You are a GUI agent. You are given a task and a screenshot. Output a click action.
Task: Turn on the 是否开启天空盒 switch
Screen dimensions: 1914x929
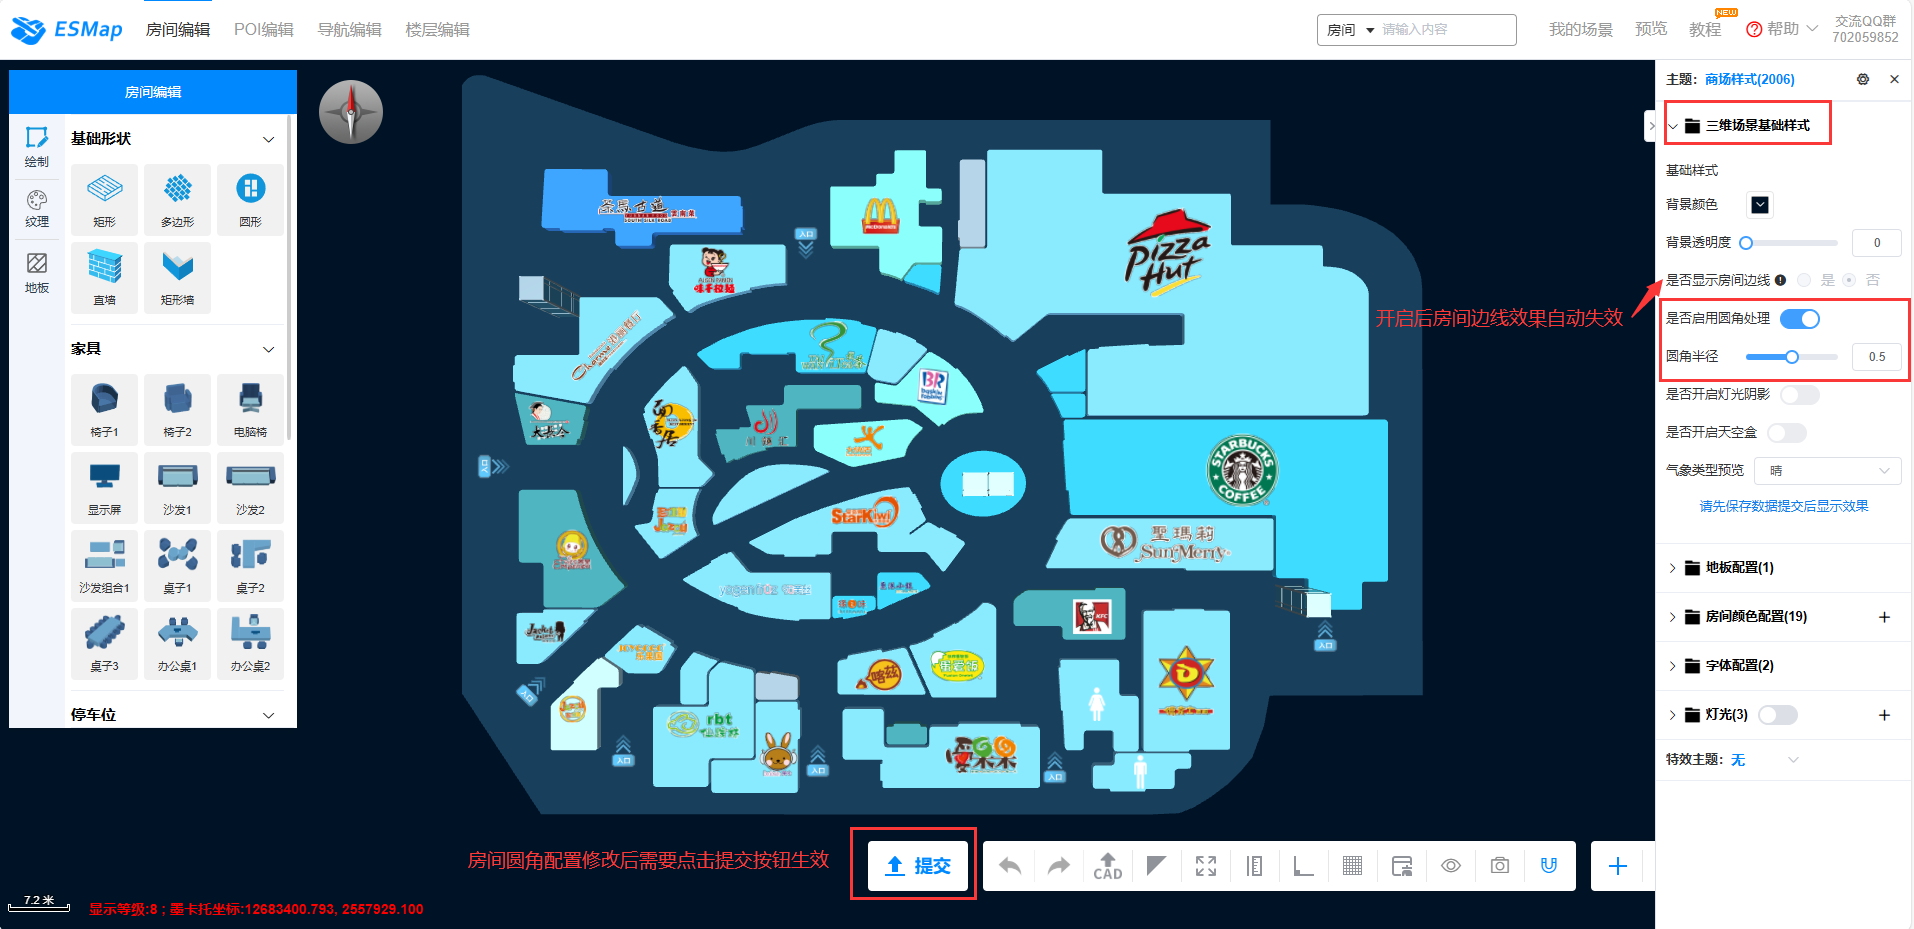1786,433
